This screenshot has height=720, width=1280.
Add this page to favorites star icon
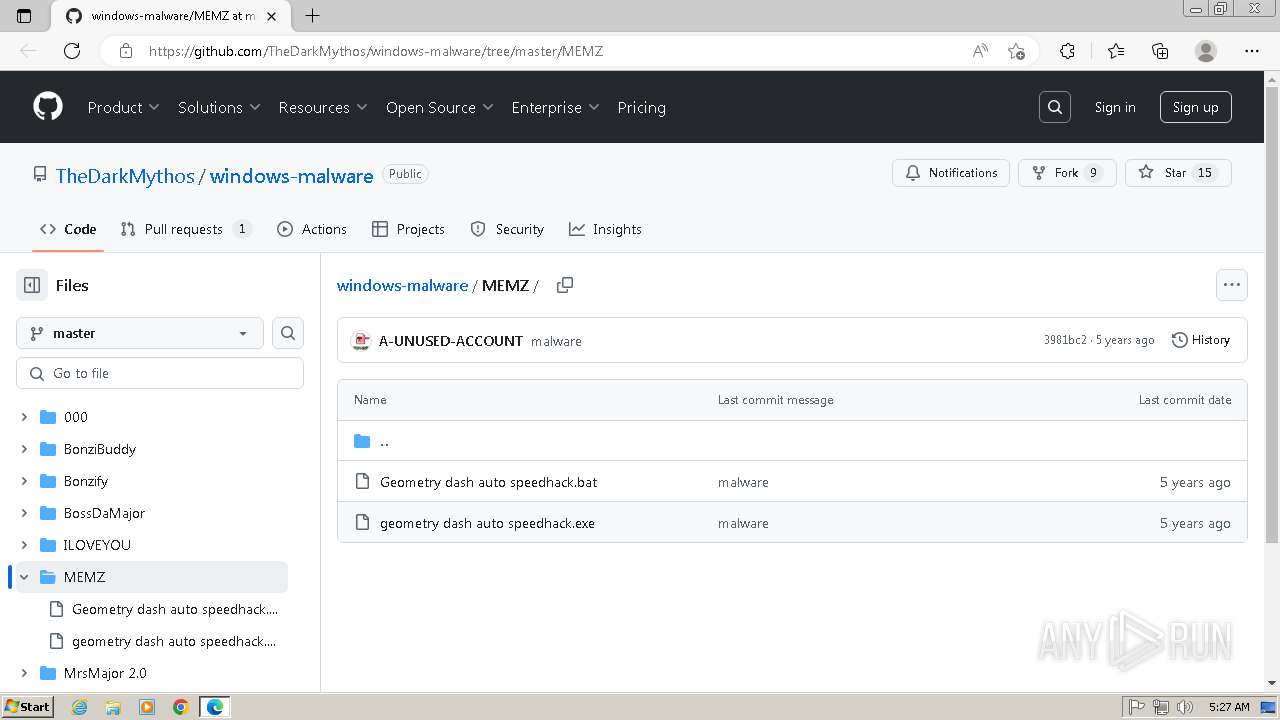1017,51
